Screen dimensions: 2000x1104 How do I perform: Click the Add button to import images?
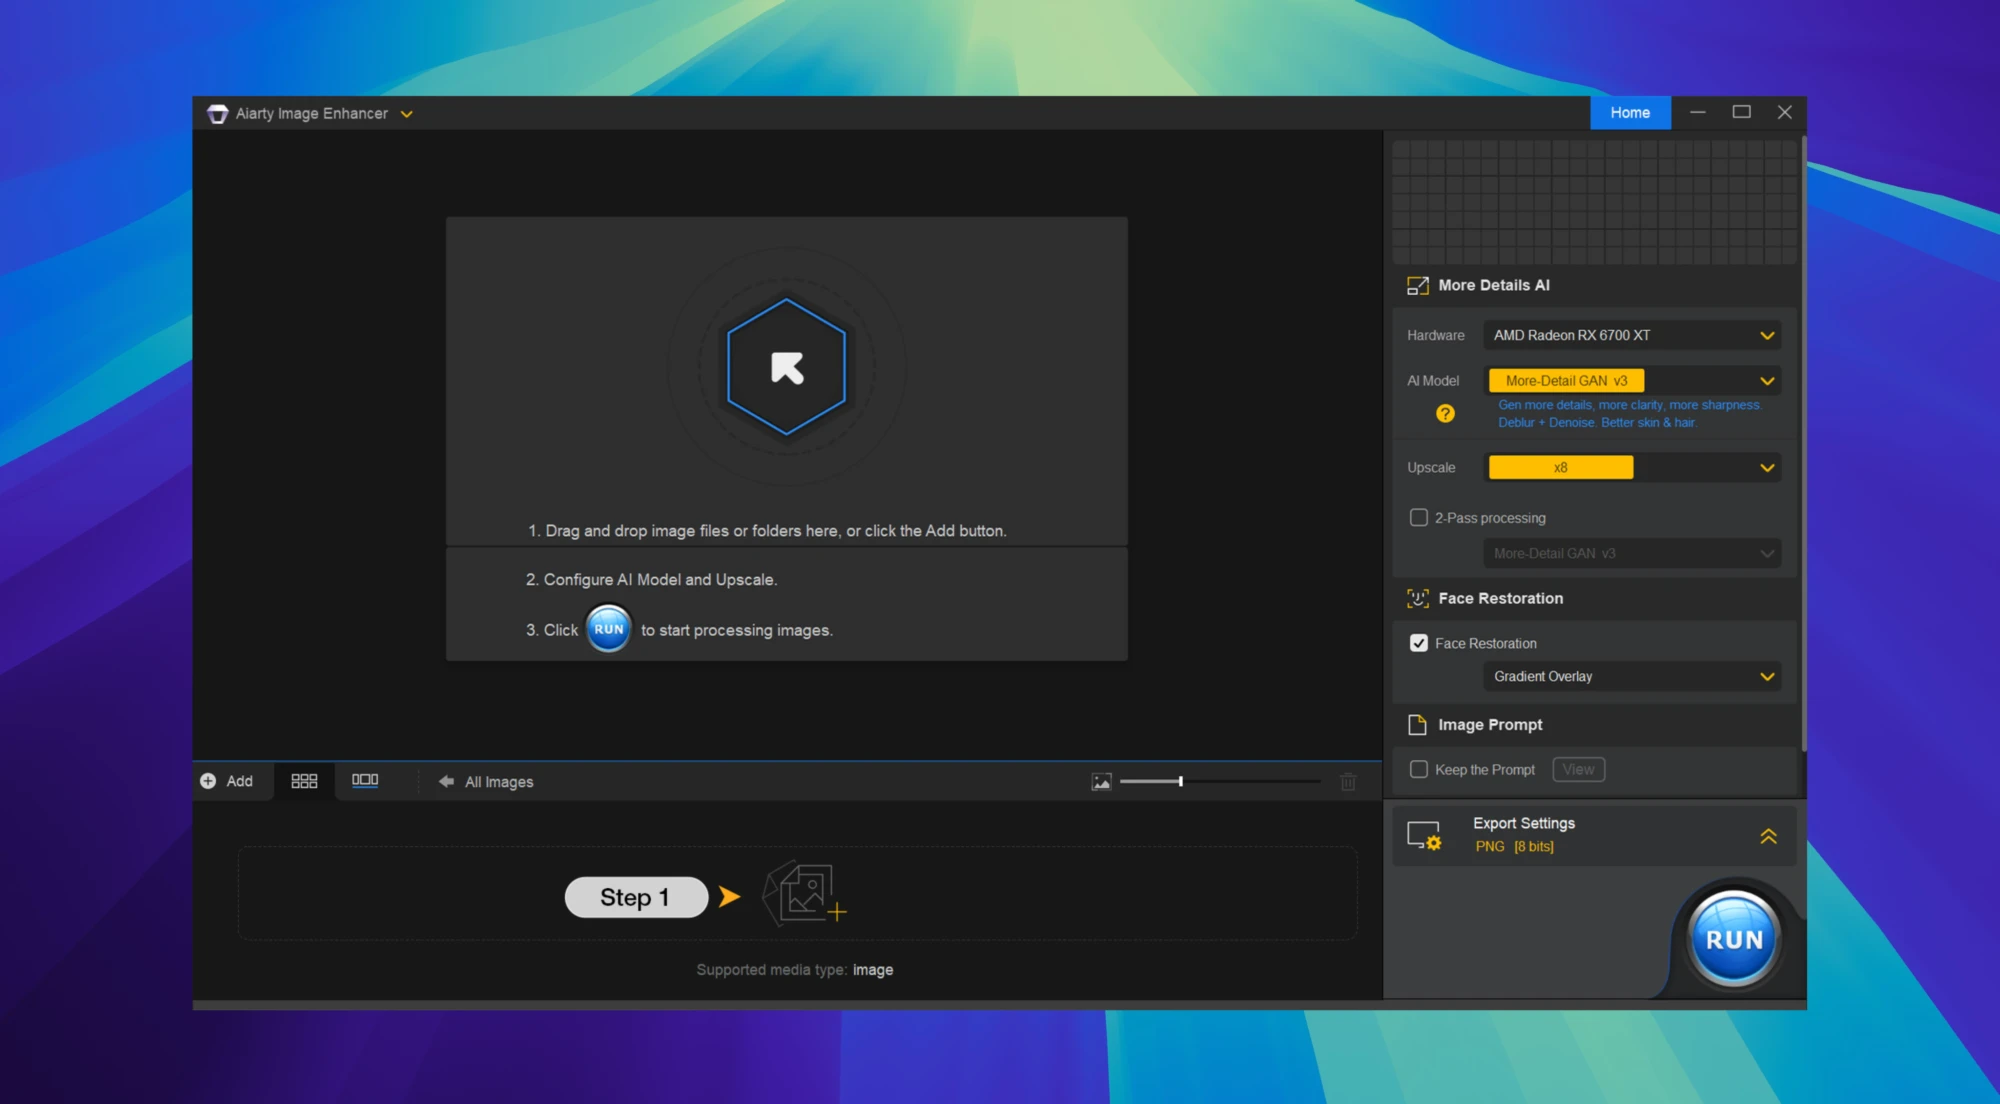[x=229, y=781]
